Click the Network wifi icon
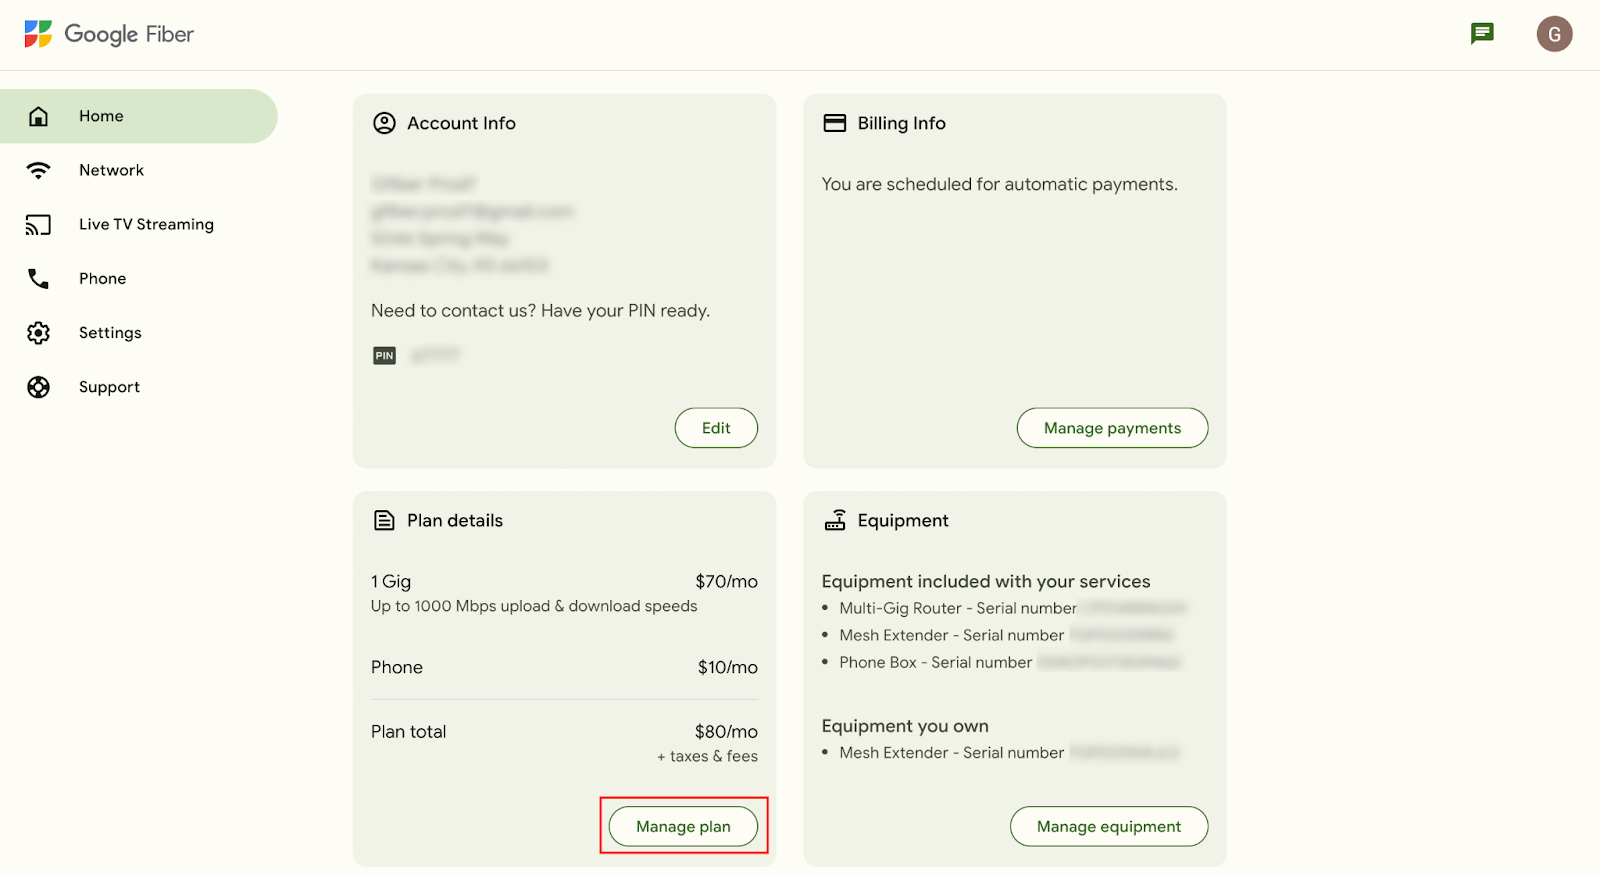 click(38, 170)
